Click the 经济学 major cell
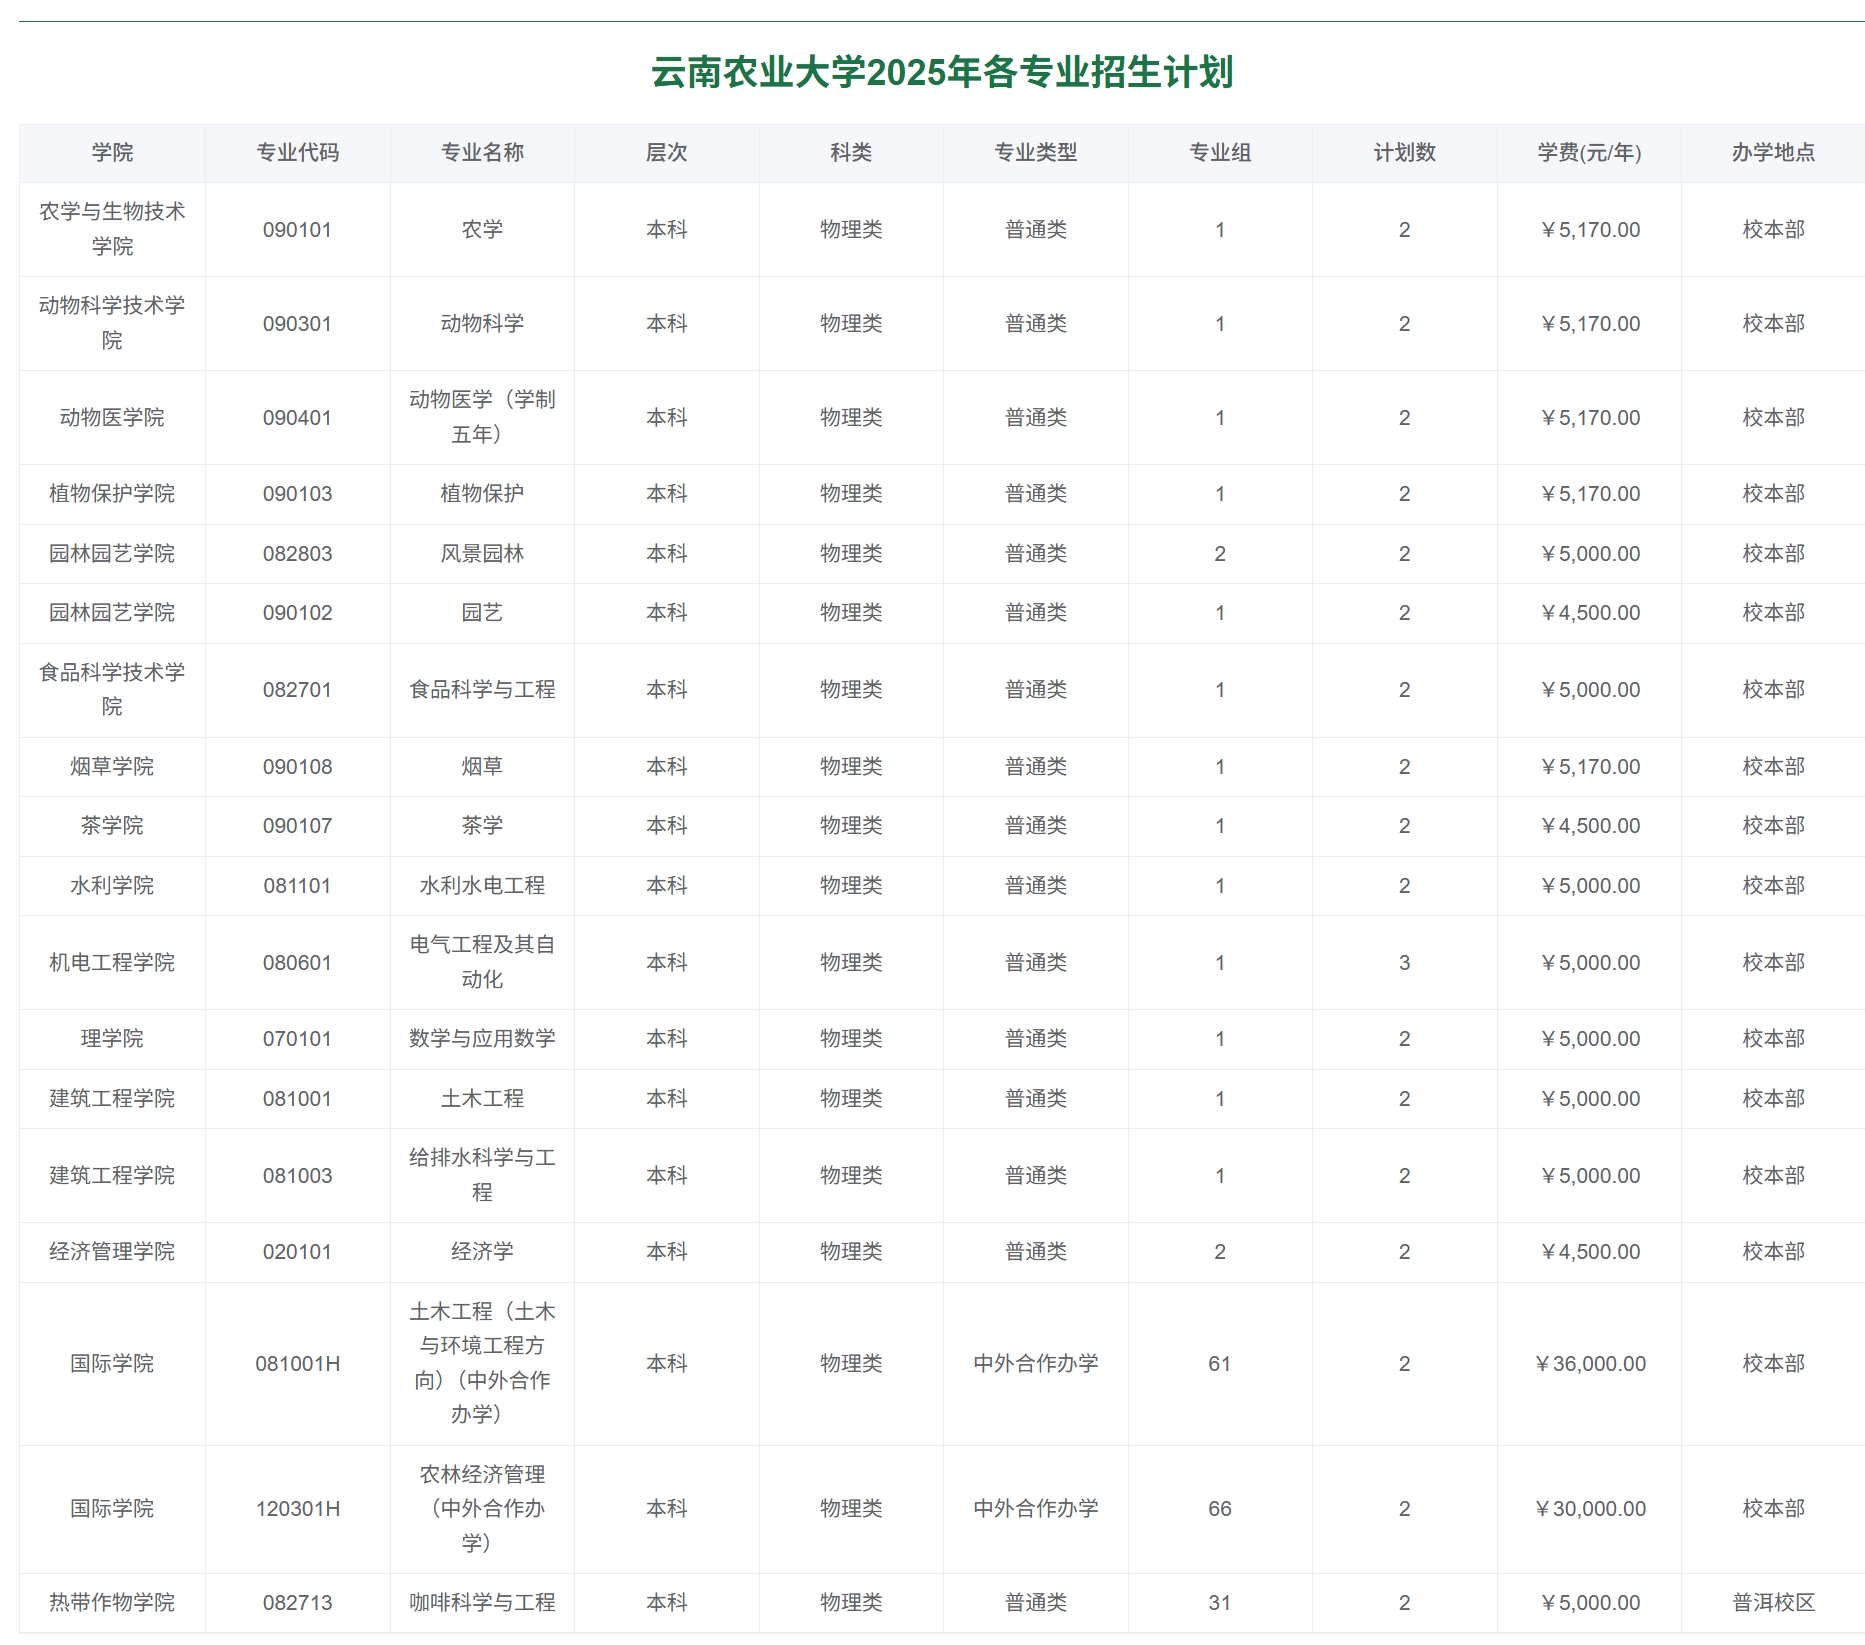The width and height of the screenshot is (1865, 1645). [x=482, y=1252]
